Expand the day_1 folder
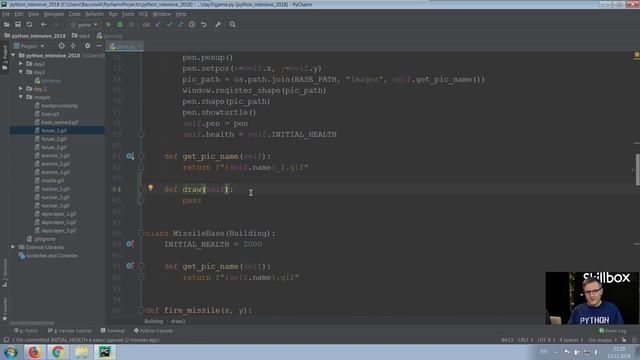The image size is (640, 360). click(x=21, y=89)
